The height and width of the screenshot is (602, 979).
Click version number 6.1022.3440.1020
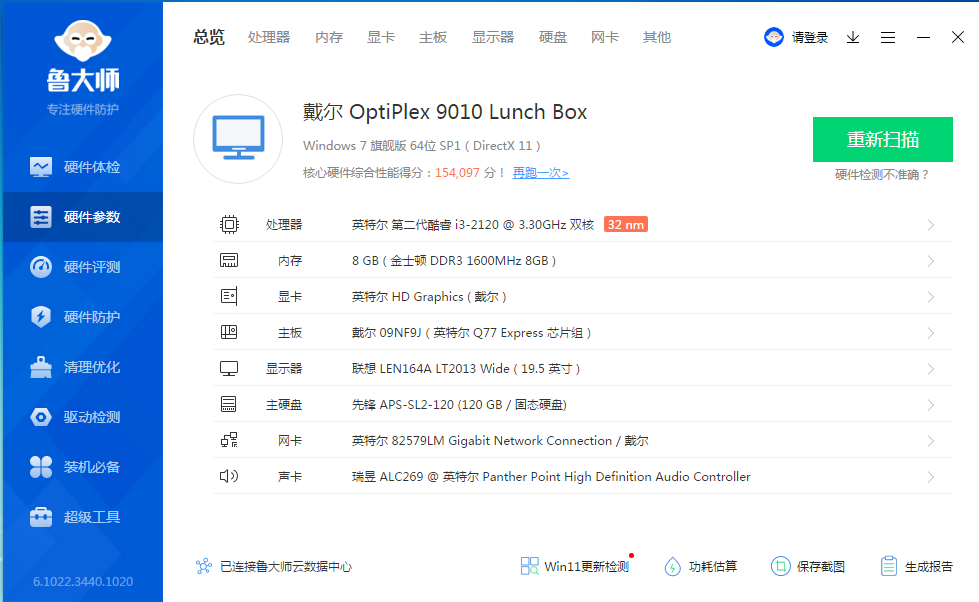pos(83,581)
